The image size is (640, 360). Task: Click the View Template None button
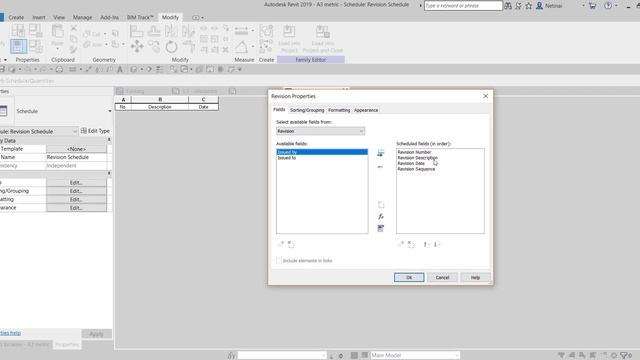coord(76,149)
